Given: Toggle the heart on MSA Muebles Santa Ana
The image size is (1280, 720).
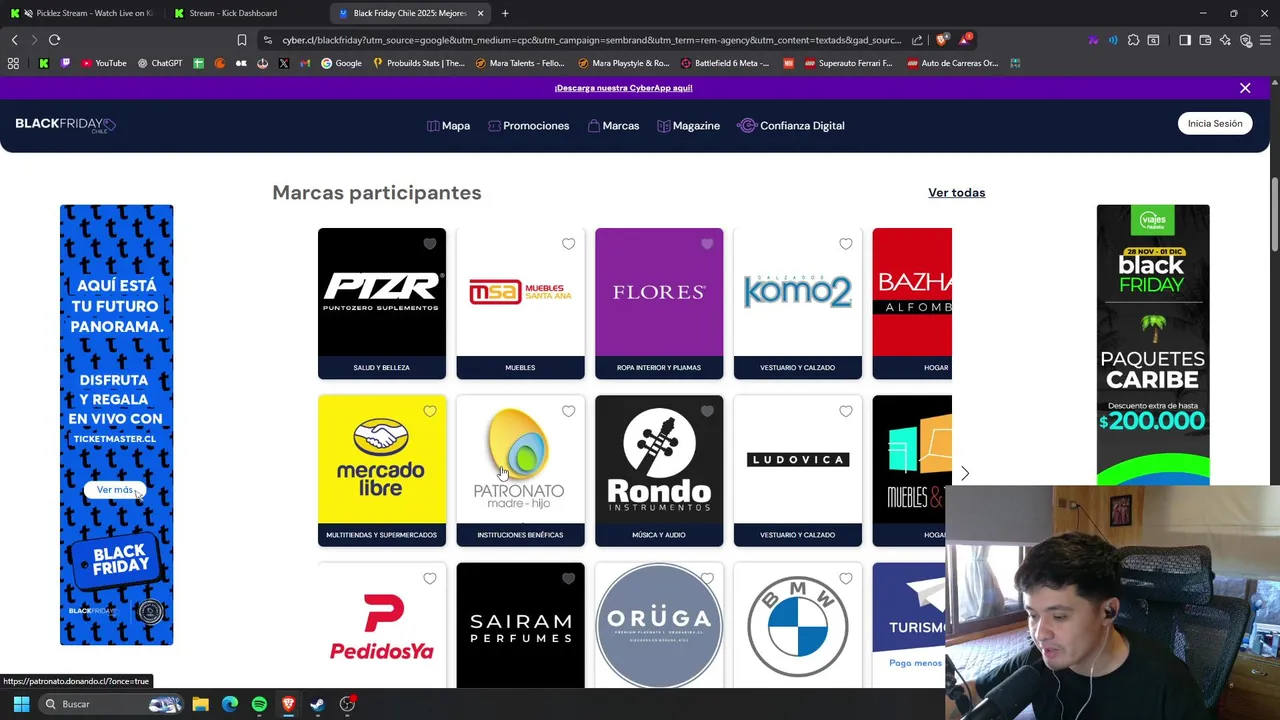Looking at the screenshot, I should click(x=568, y=244).
